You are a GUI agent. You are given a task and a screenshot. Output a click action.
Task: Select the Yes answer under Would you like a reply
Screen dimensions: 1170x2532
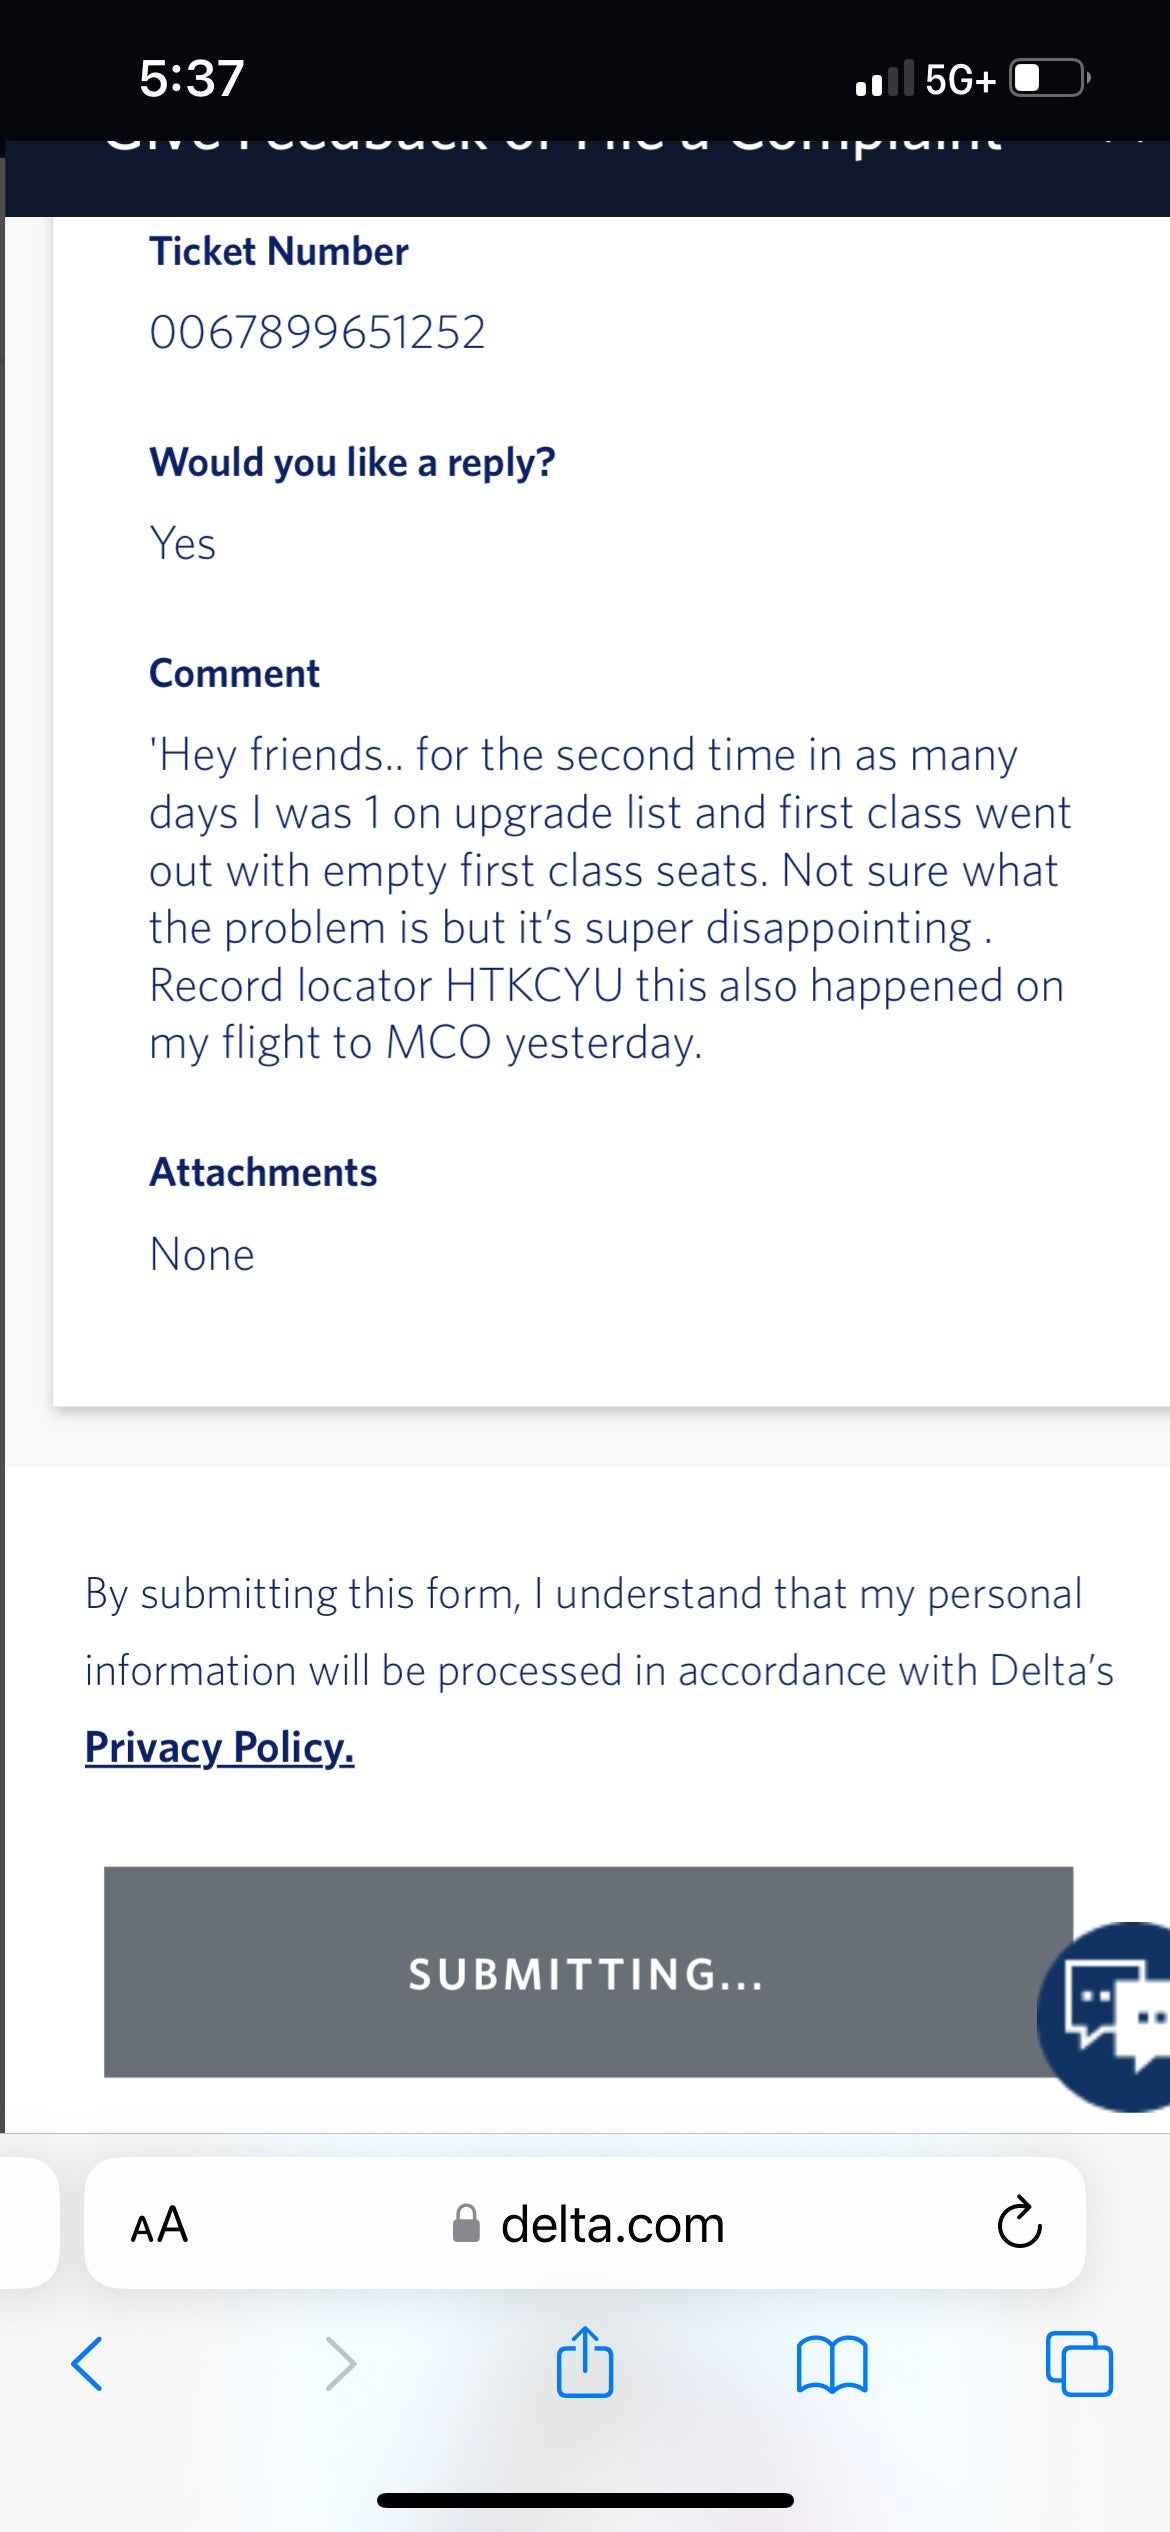tap(182, 545)
